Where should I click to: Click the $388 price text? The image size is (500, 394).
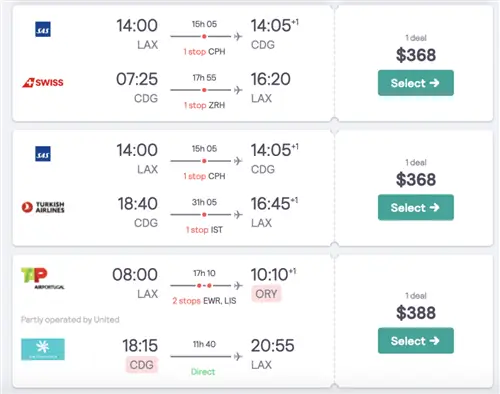(416, 313)
